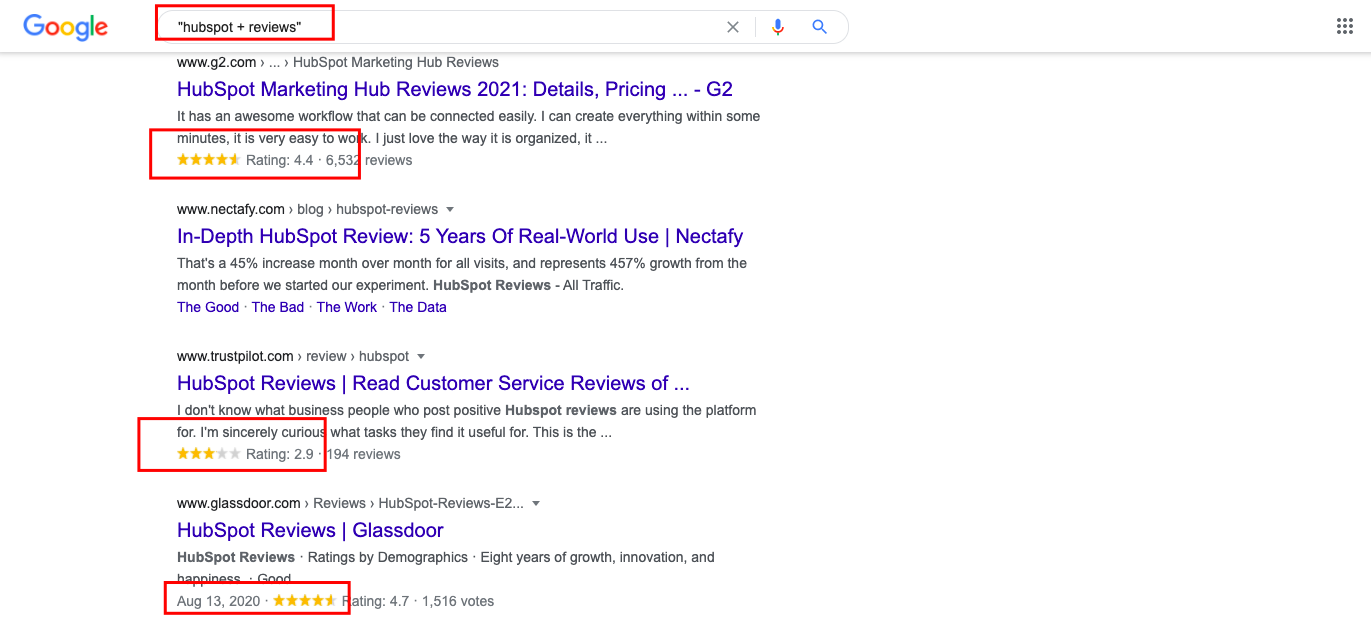Click the "1,516 votes" text
1371x625 pixels.
click(x=458, y=601)
